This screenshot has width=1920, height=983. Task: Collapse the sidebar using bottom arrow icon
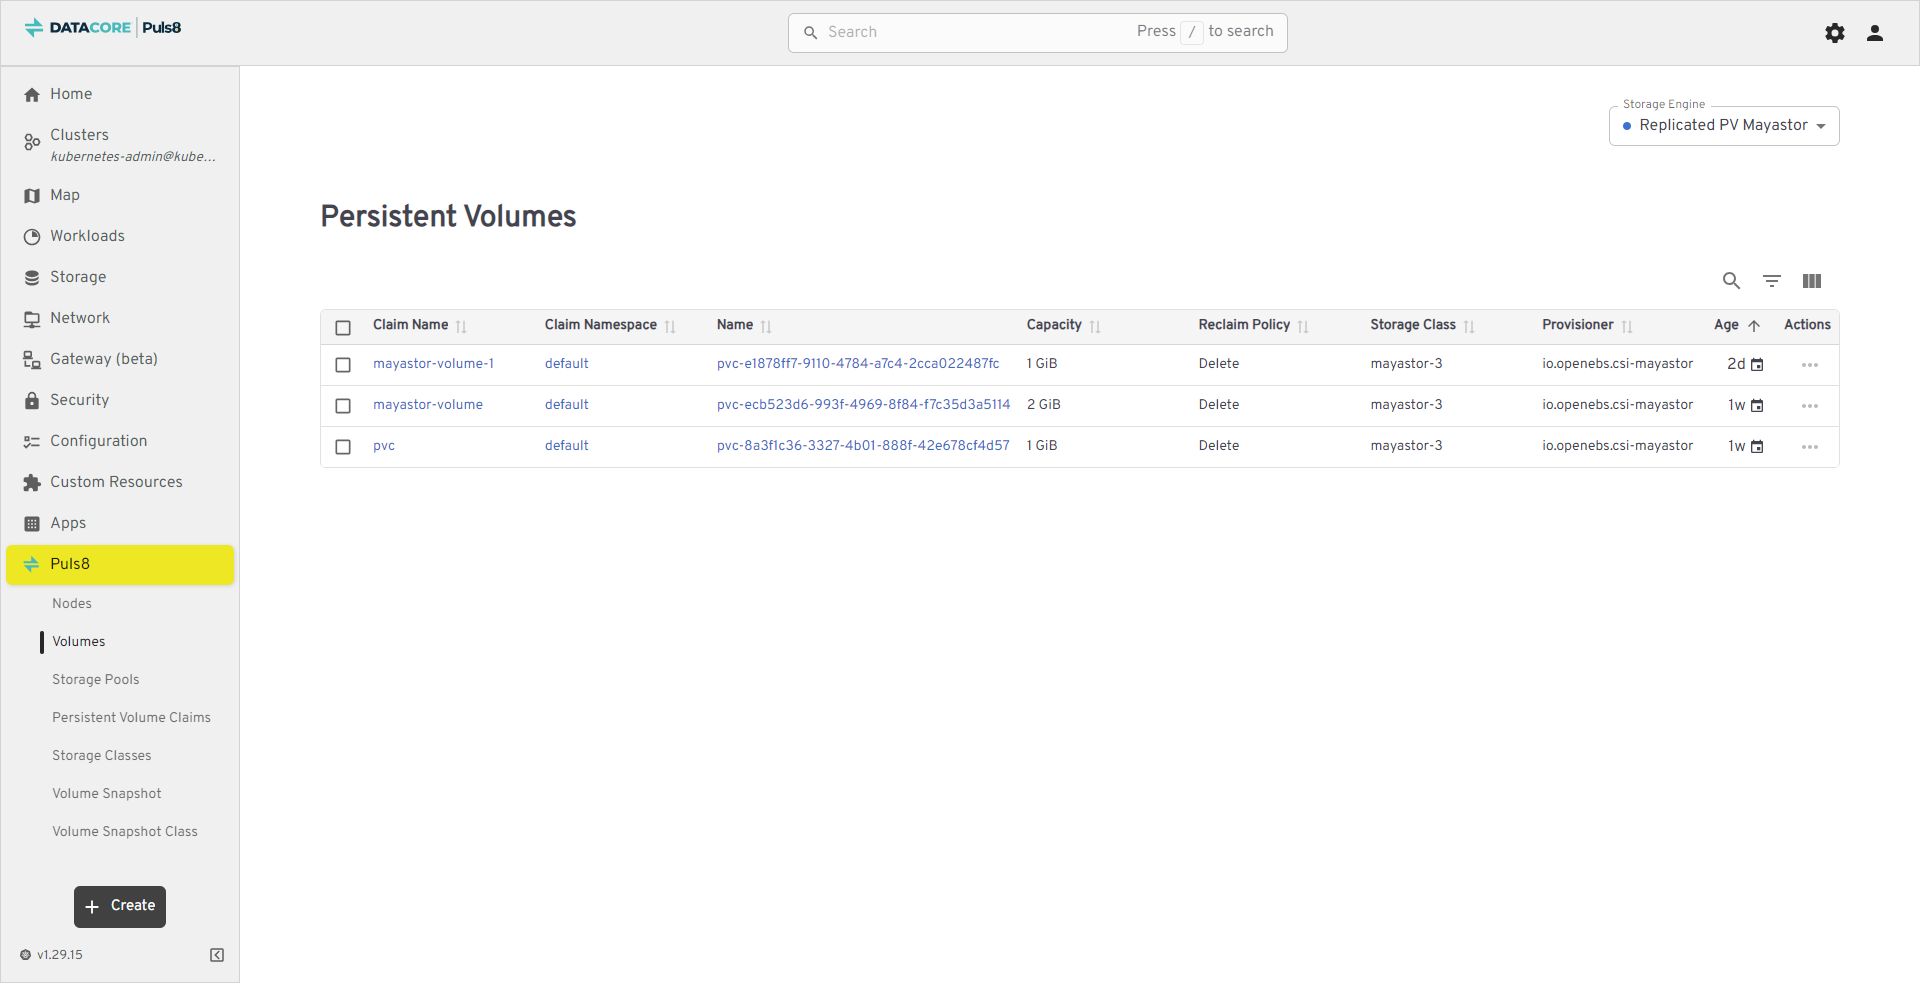click(217, 955)
